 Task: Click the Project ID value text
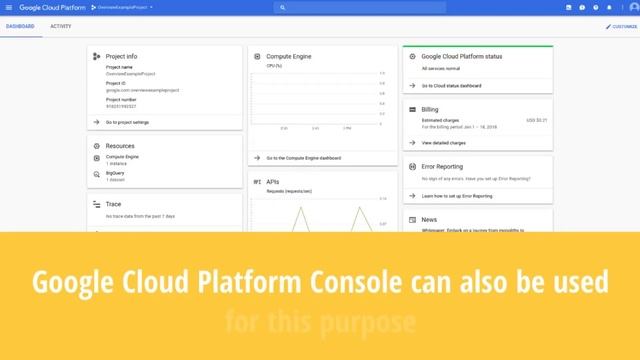[x=142, y=90]
